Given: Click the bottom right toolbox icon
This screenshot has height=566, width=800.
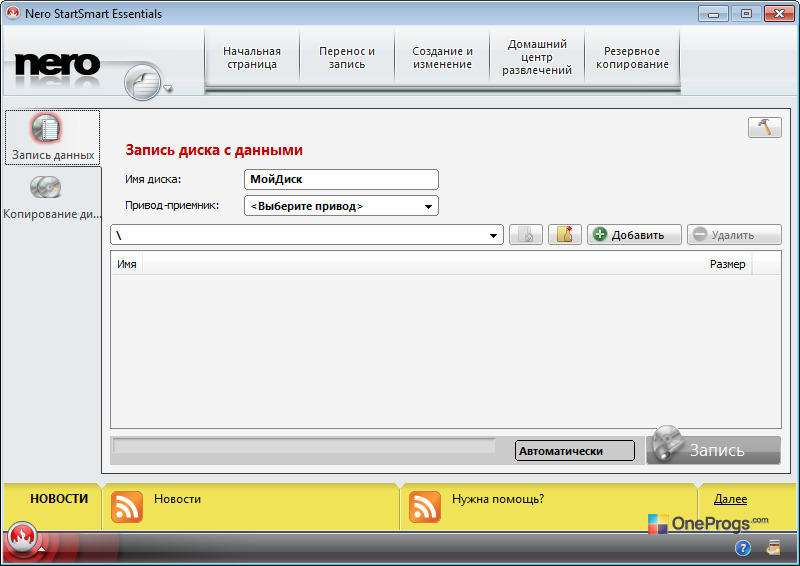Looking at the screenshot, I should pos(773,548).
